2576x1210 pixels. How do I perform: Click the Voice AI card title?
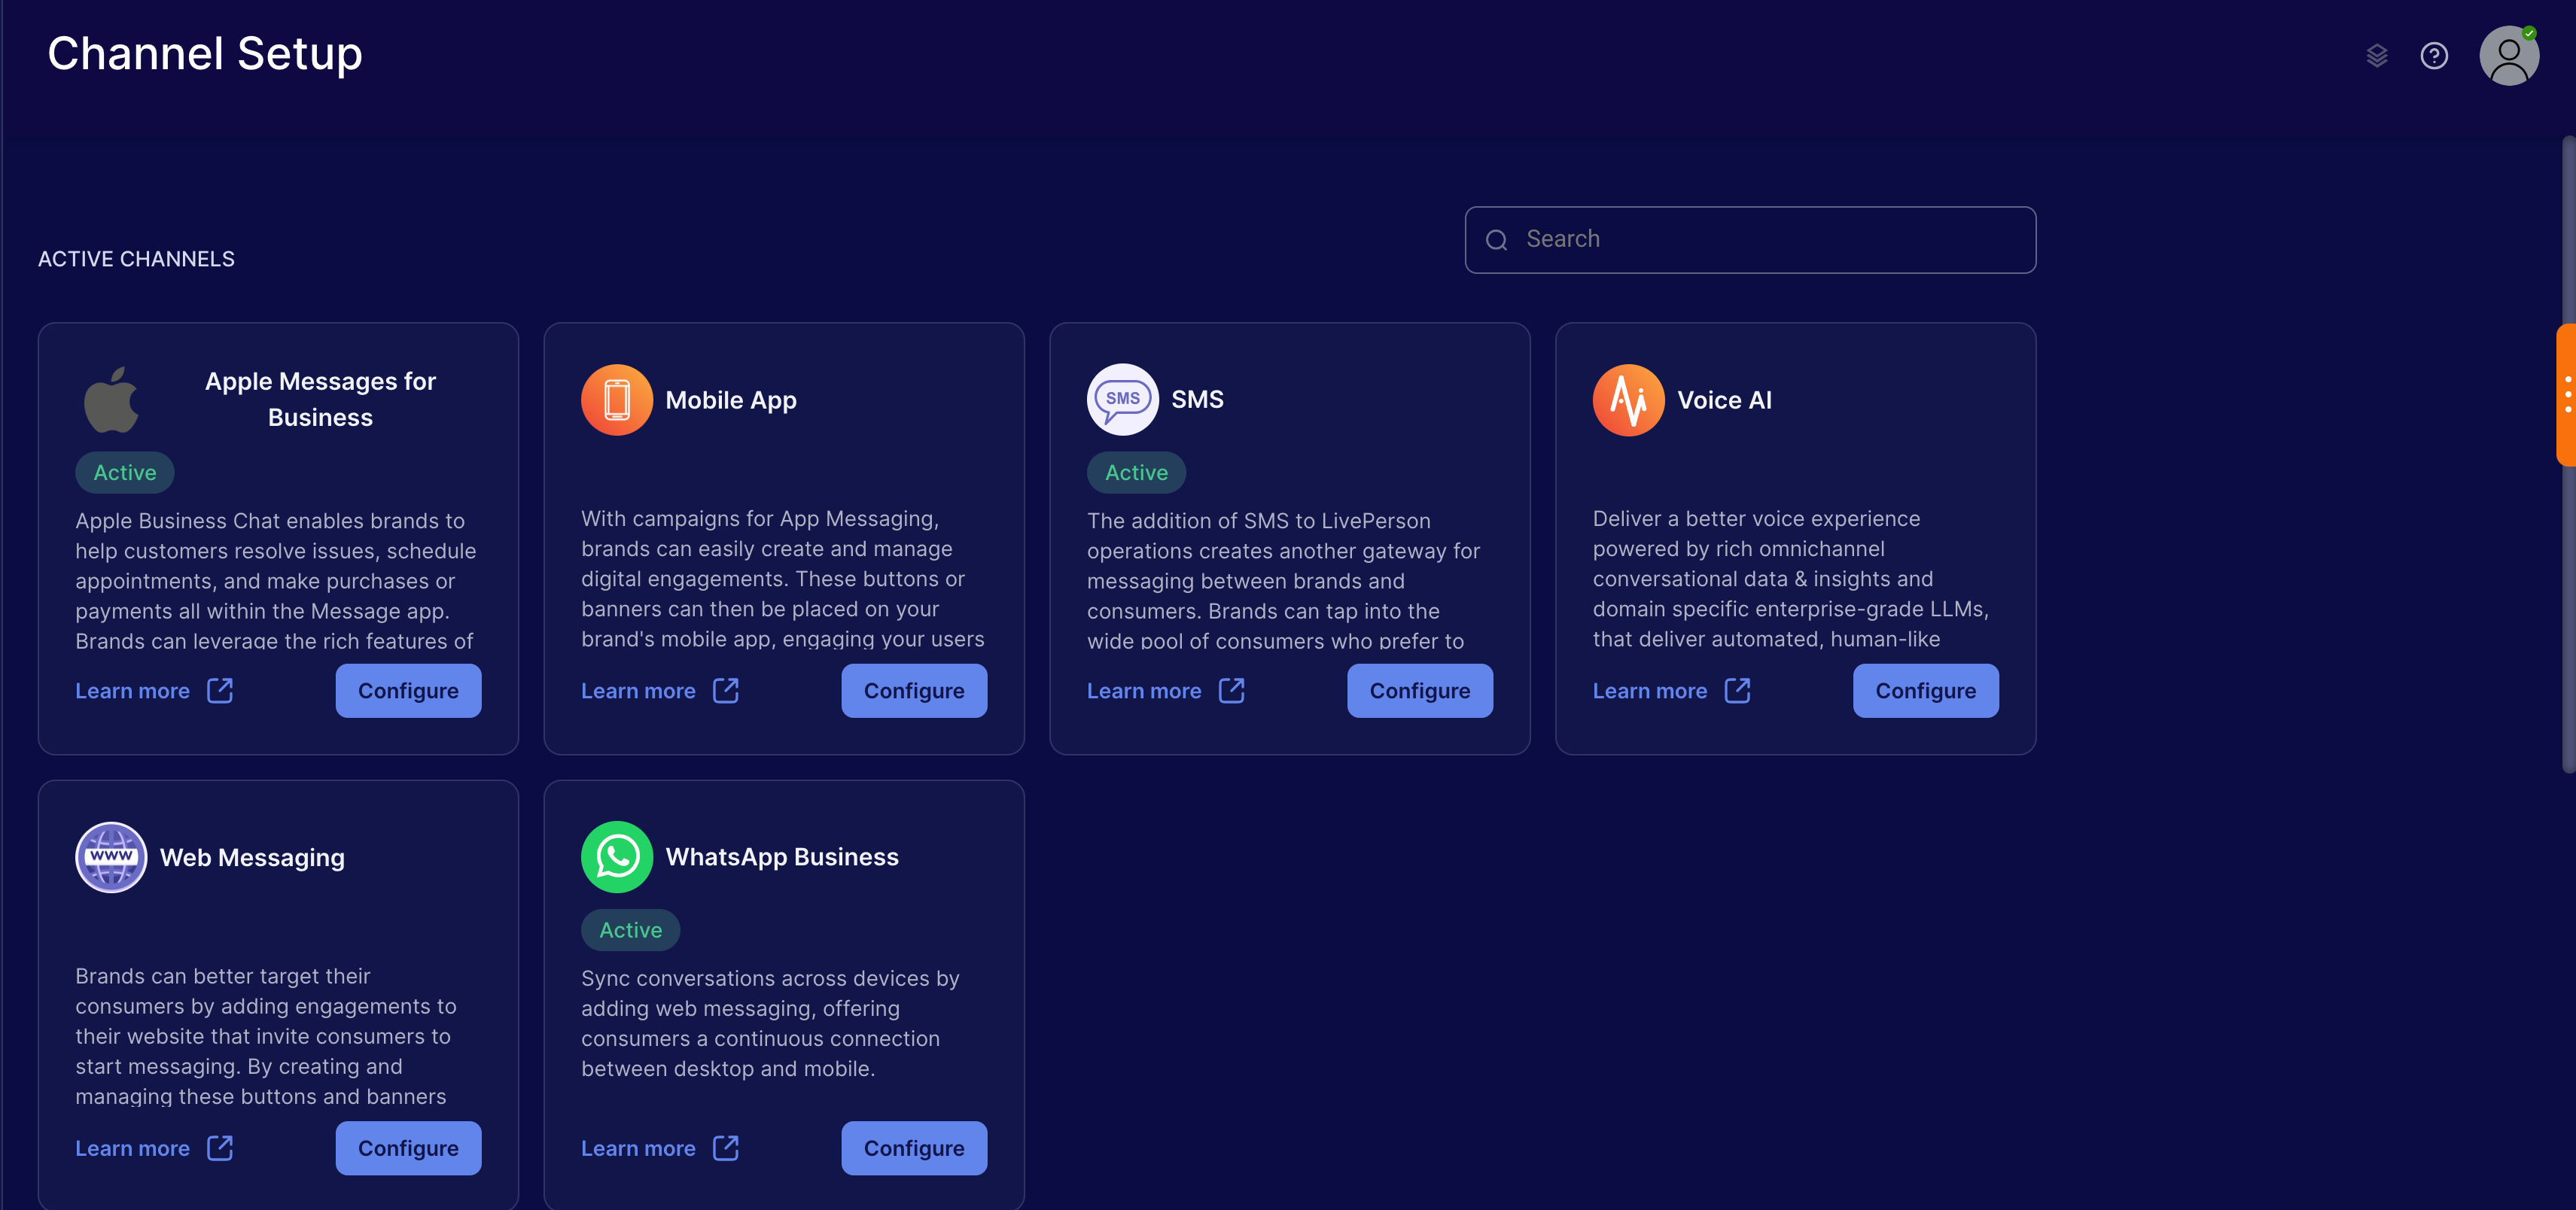(x=1724, y=400)
